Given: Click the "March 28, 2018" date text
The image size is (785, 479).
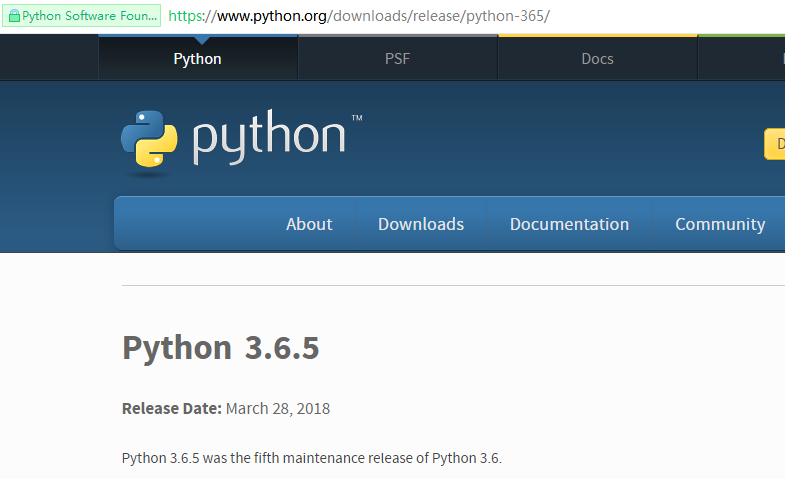Looking at the screenshot, I should [x=278, y=408].
